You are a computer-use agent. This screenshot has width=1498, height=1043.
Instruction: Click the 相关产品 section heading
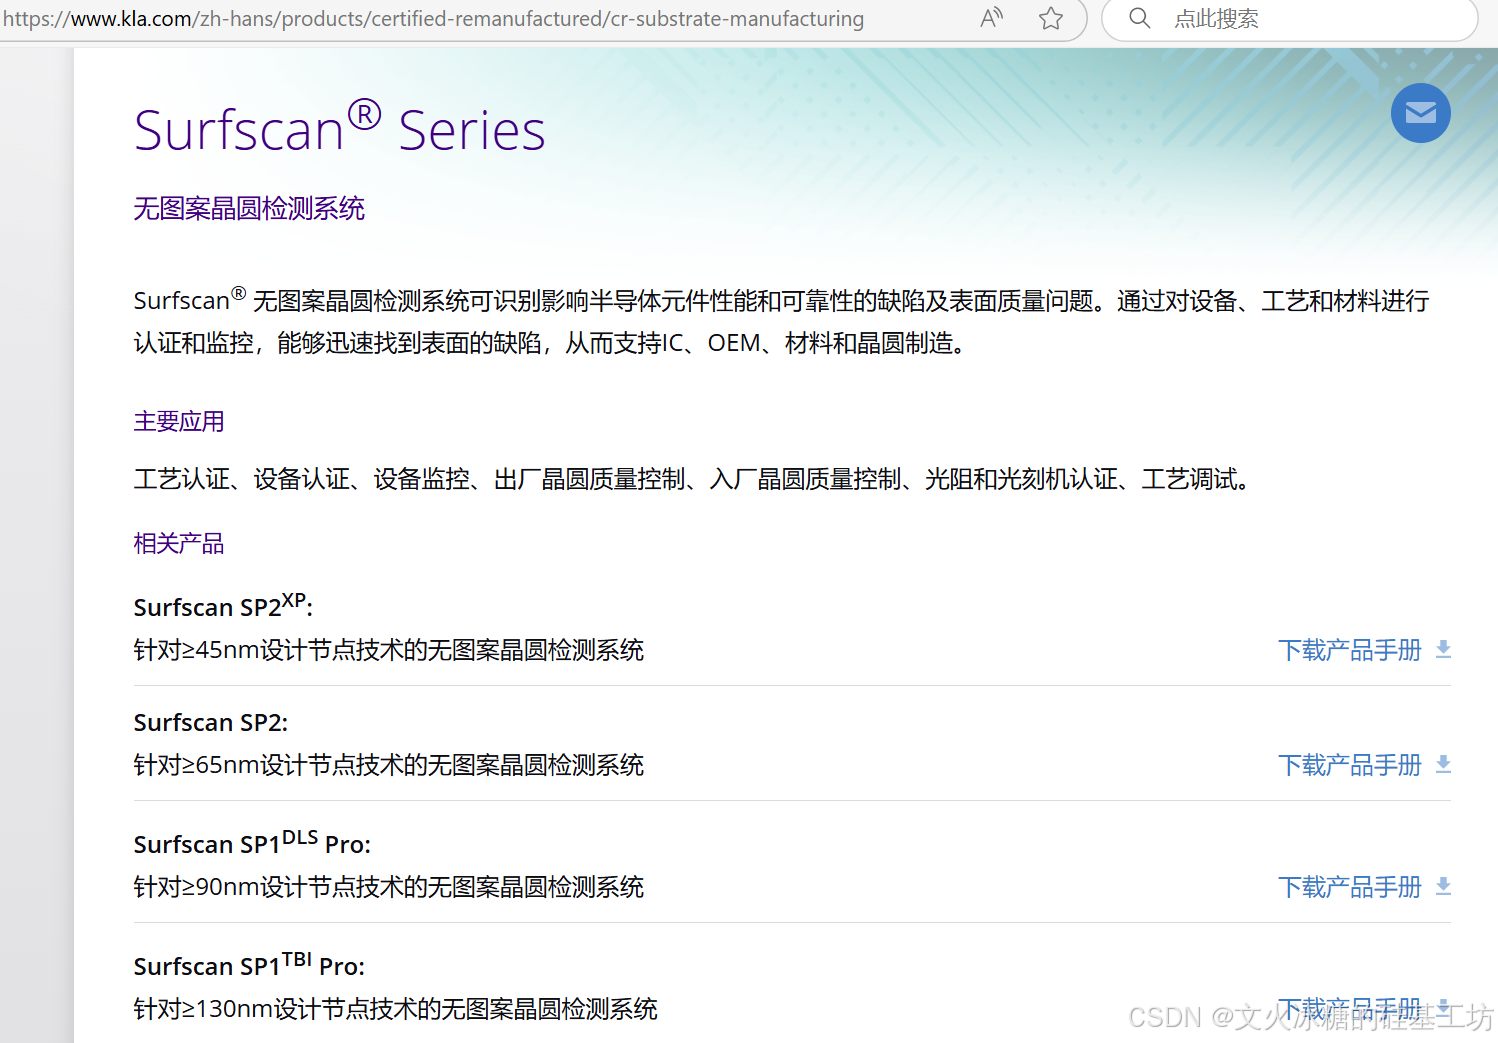point(179,543)
